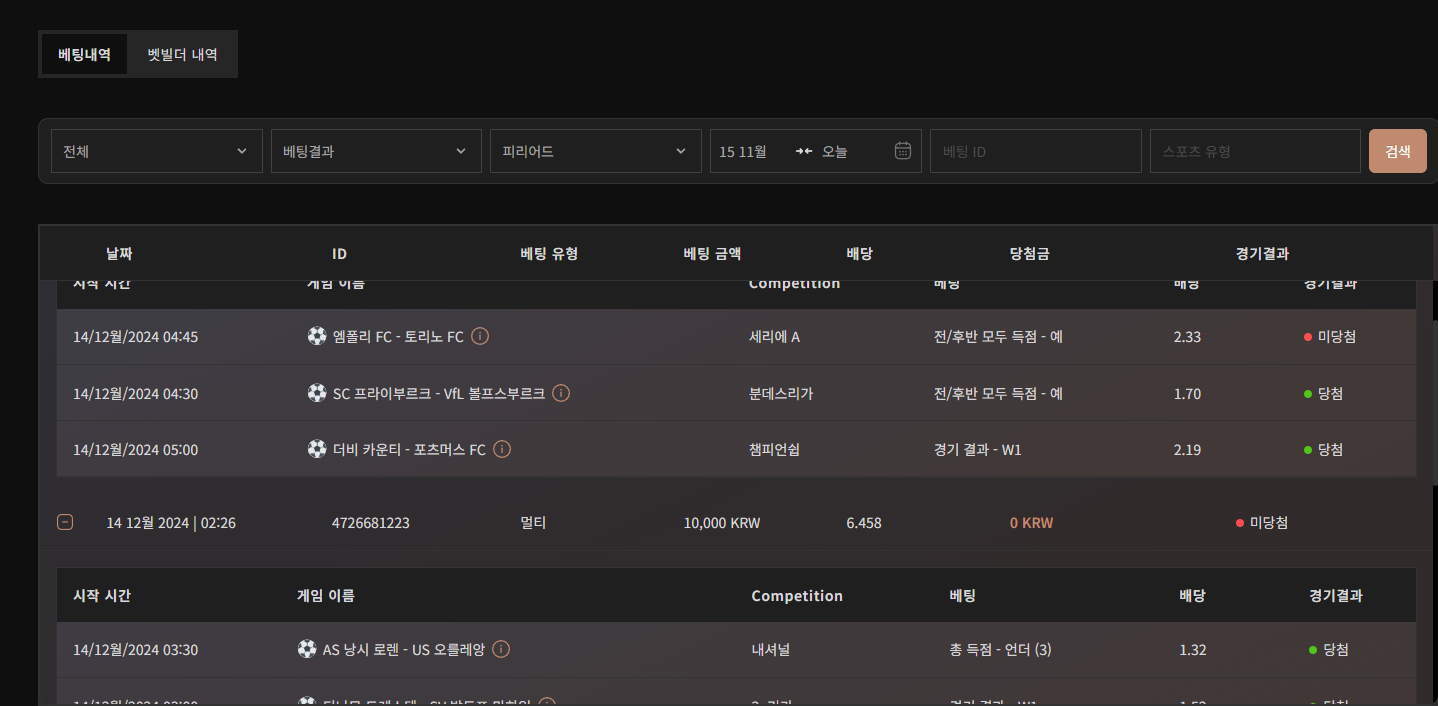Click the 베팅 ID input field

point(1035,151)
